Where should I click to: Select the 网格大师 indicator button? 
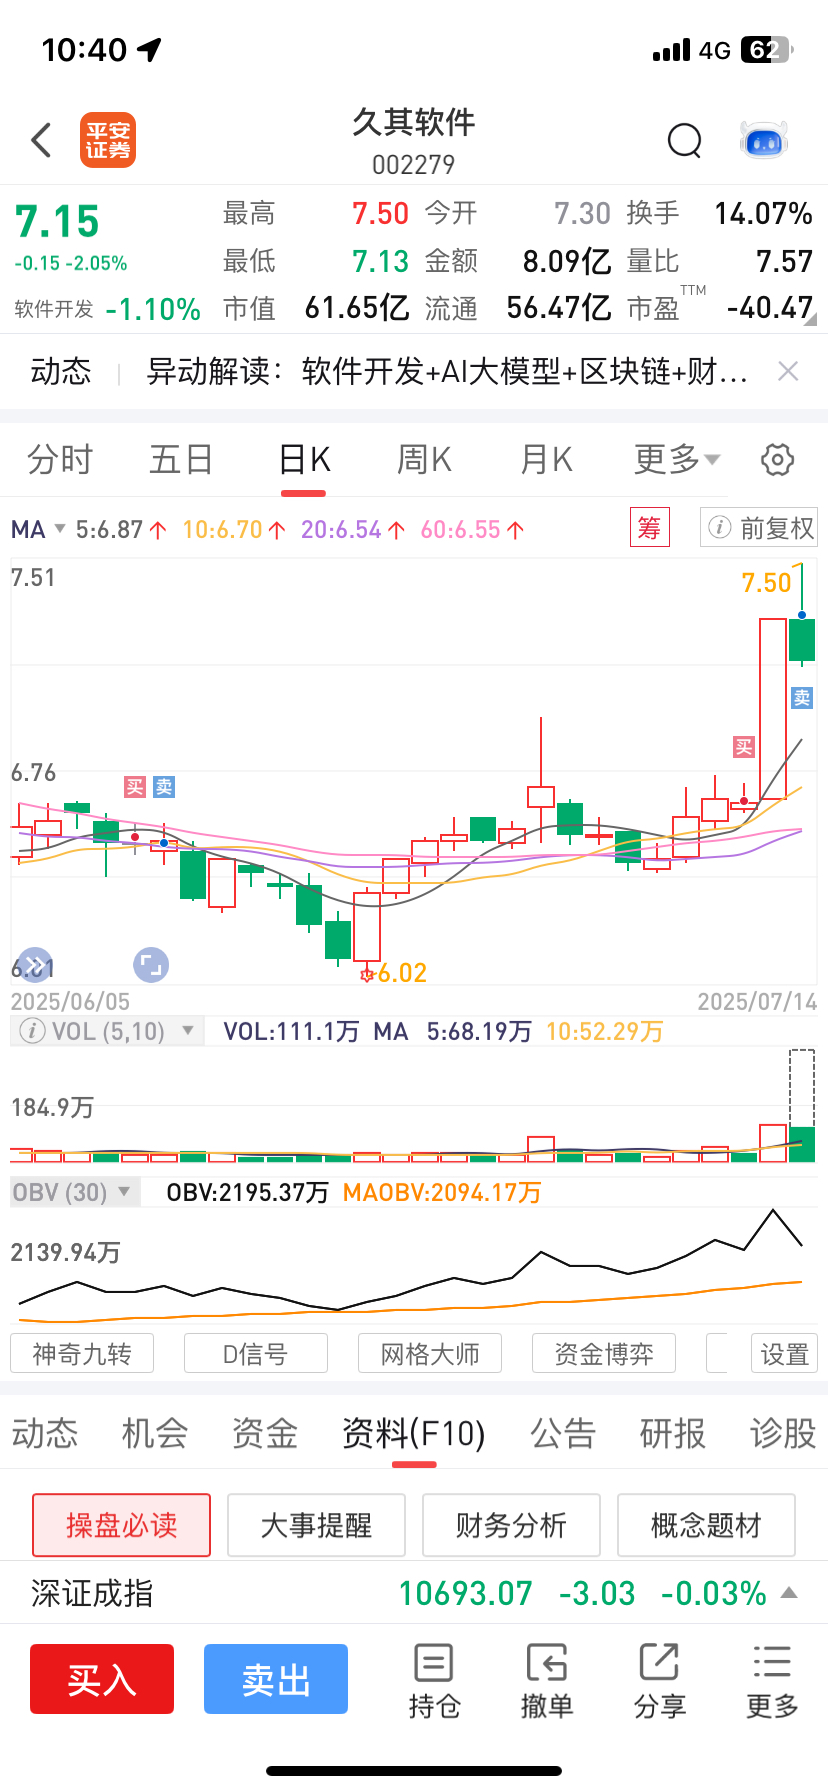coord(430,1354)
